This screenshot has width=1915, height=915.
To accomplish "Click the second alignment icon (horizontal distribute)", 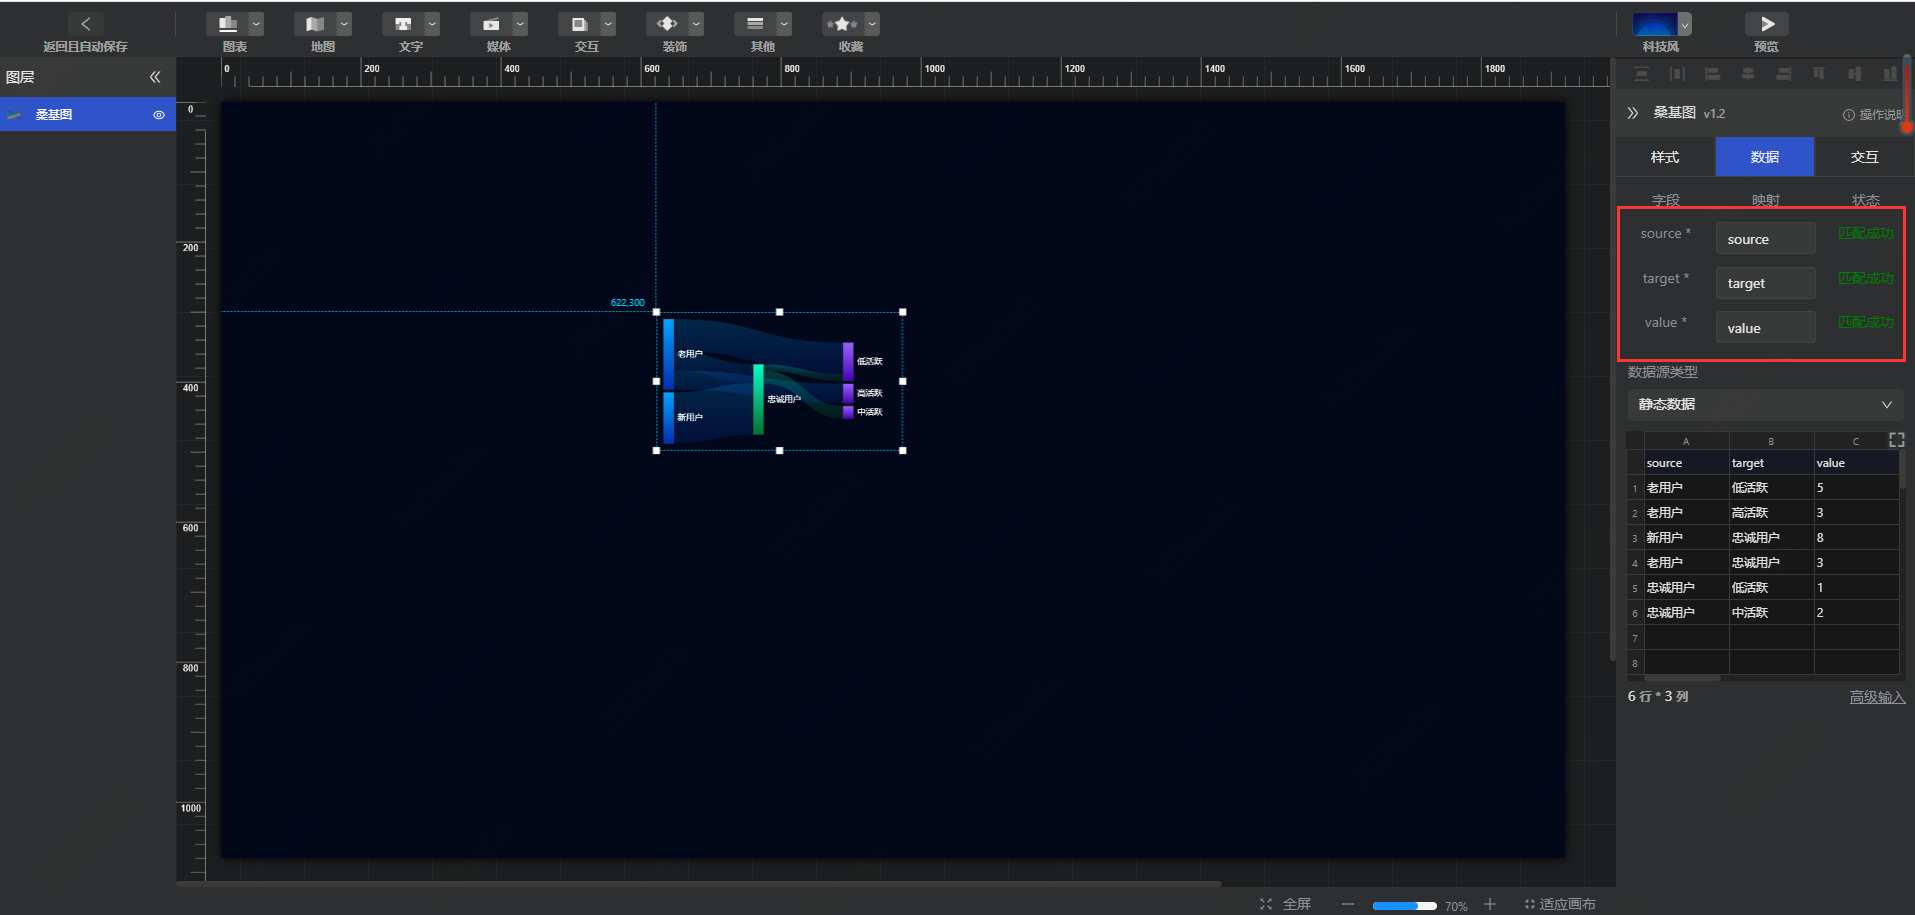I will coord(1677,74).
